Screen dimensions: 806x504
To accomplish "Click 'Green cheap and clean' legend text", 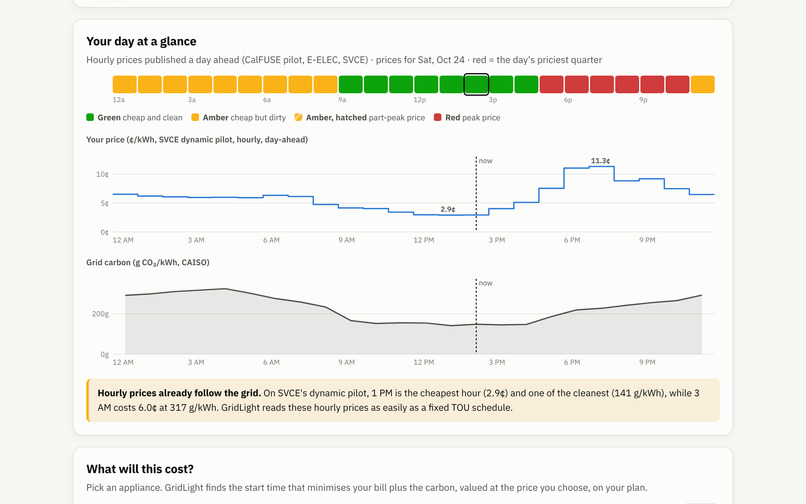I will click(140, 118).
